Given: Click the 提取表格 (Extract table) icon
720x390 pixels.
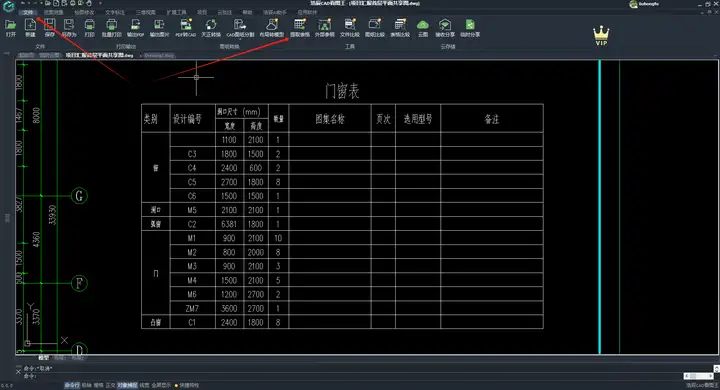Looking at the screenshot, I should click(300, 28).
